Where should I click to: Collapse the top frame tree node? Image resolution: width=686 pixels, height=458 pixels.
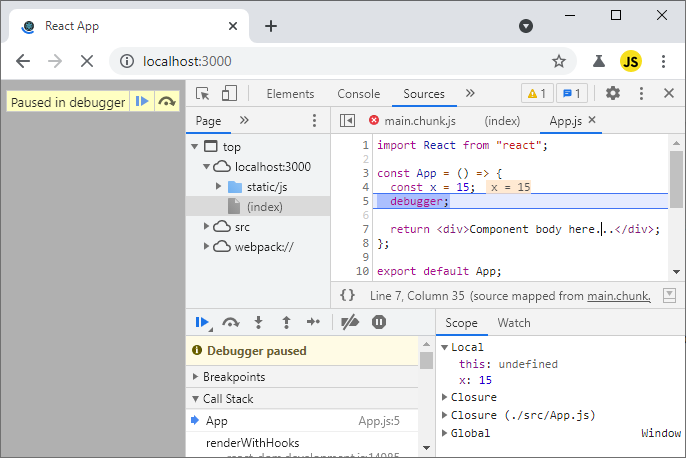click(195, 147)
